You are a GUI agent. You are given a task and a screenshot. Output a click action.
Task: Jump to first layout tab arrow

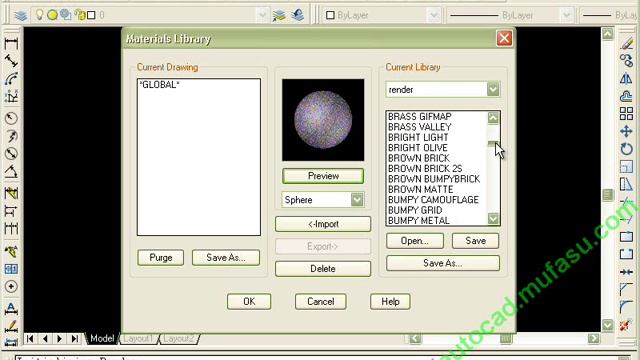point(30,338)
